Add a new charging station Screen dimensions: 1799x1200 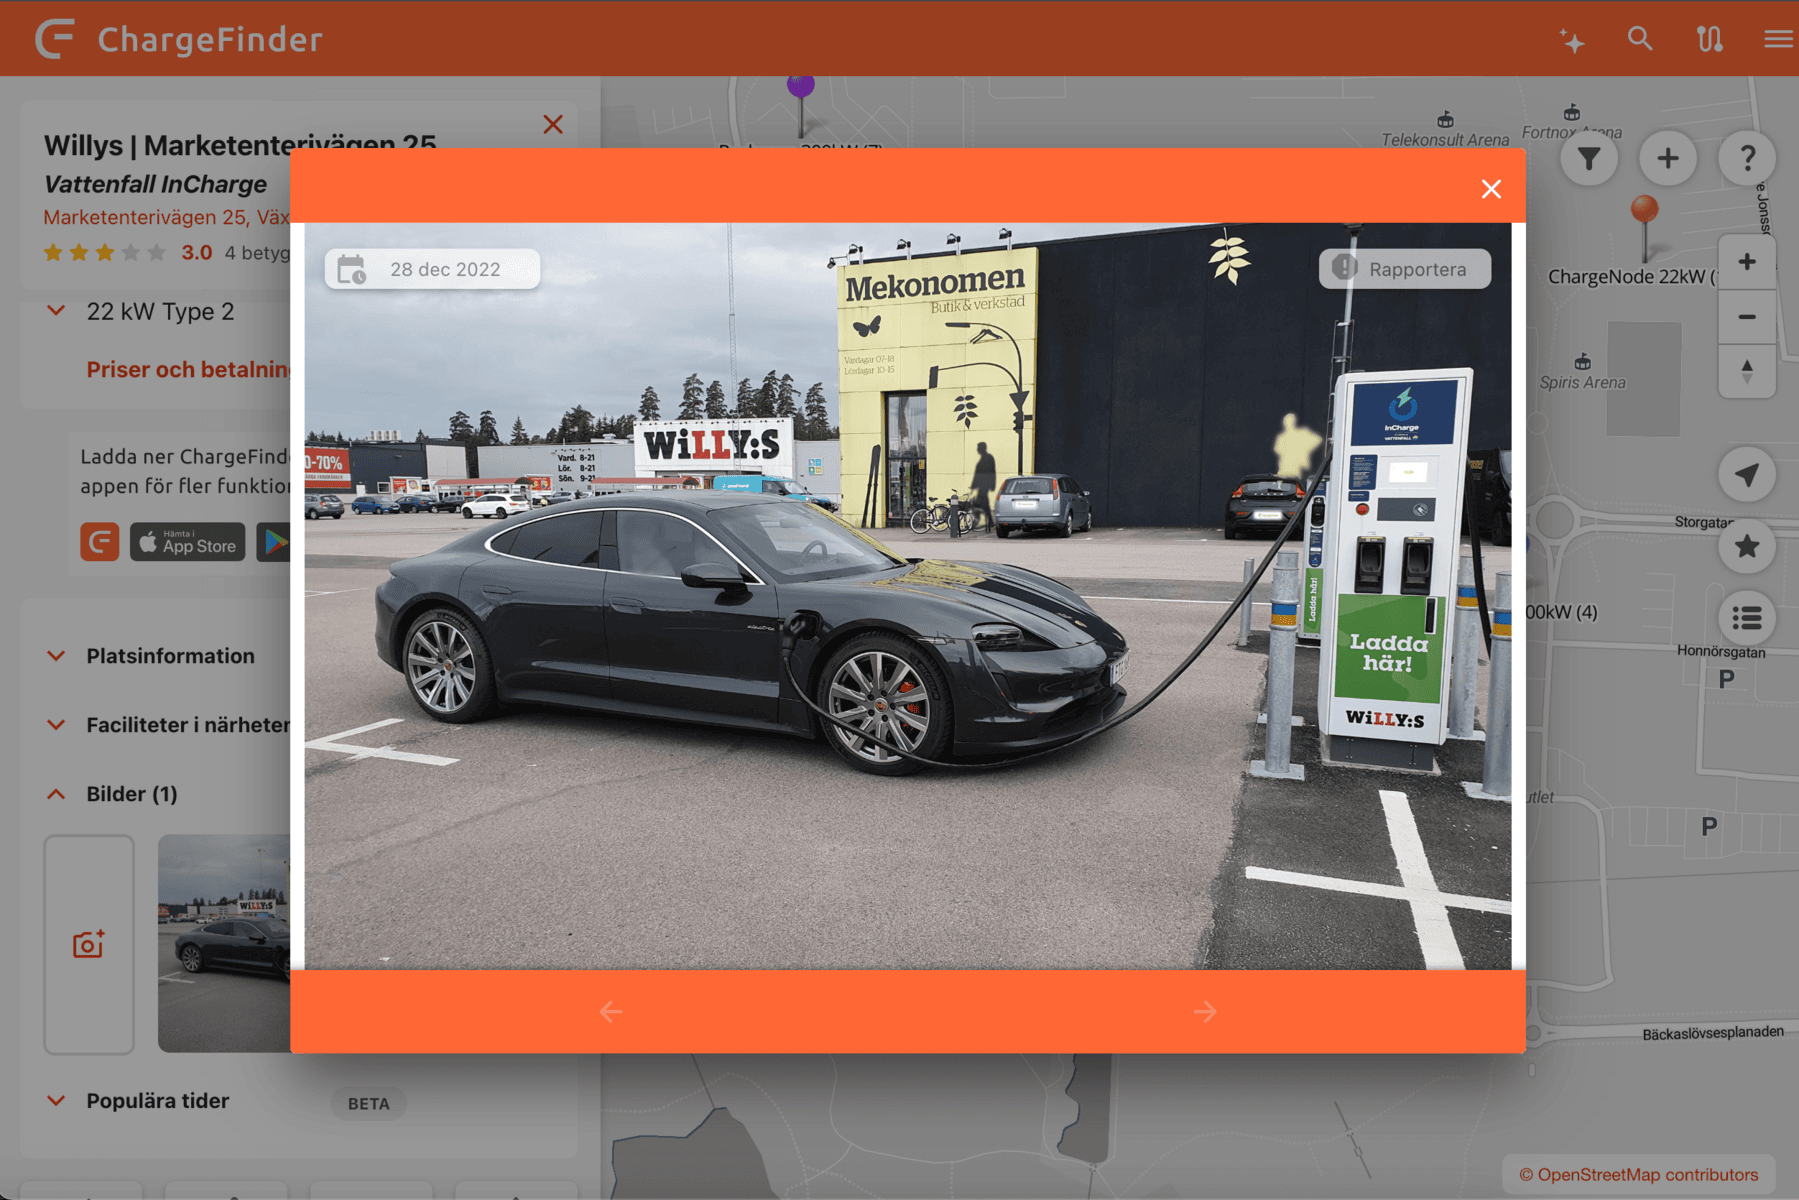coord(1668,158)
